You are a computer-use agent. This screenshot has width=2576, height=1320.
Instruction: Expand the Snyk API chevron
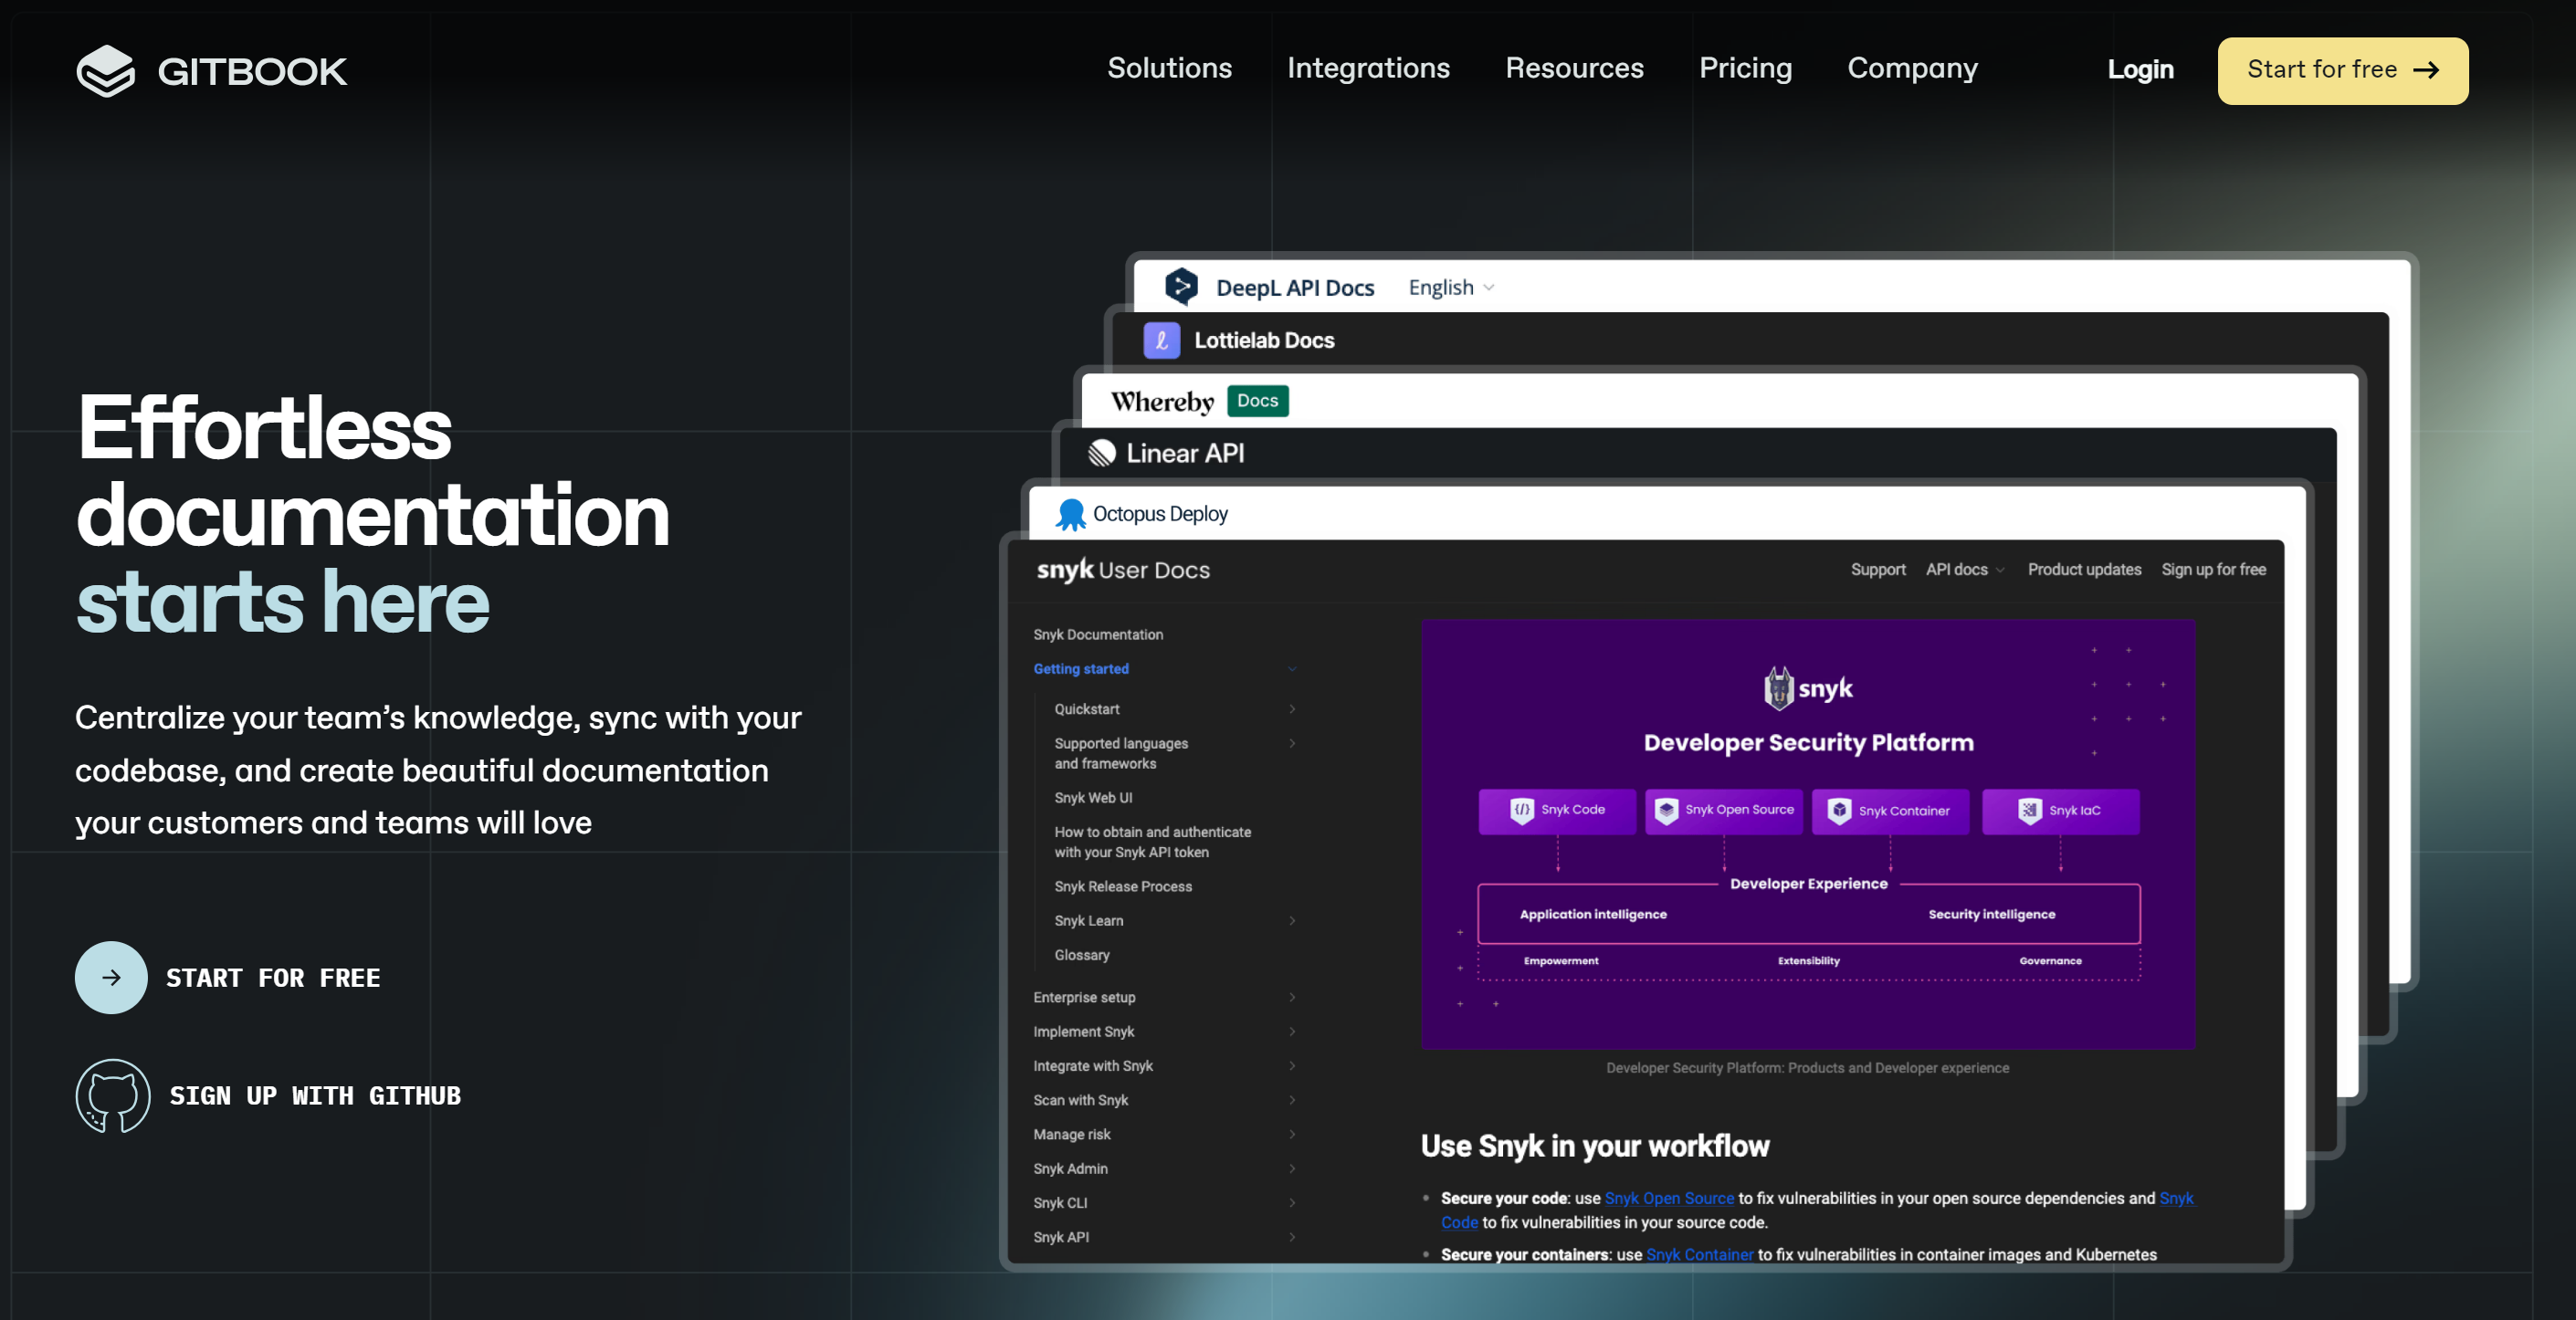click(1291, 1237)
